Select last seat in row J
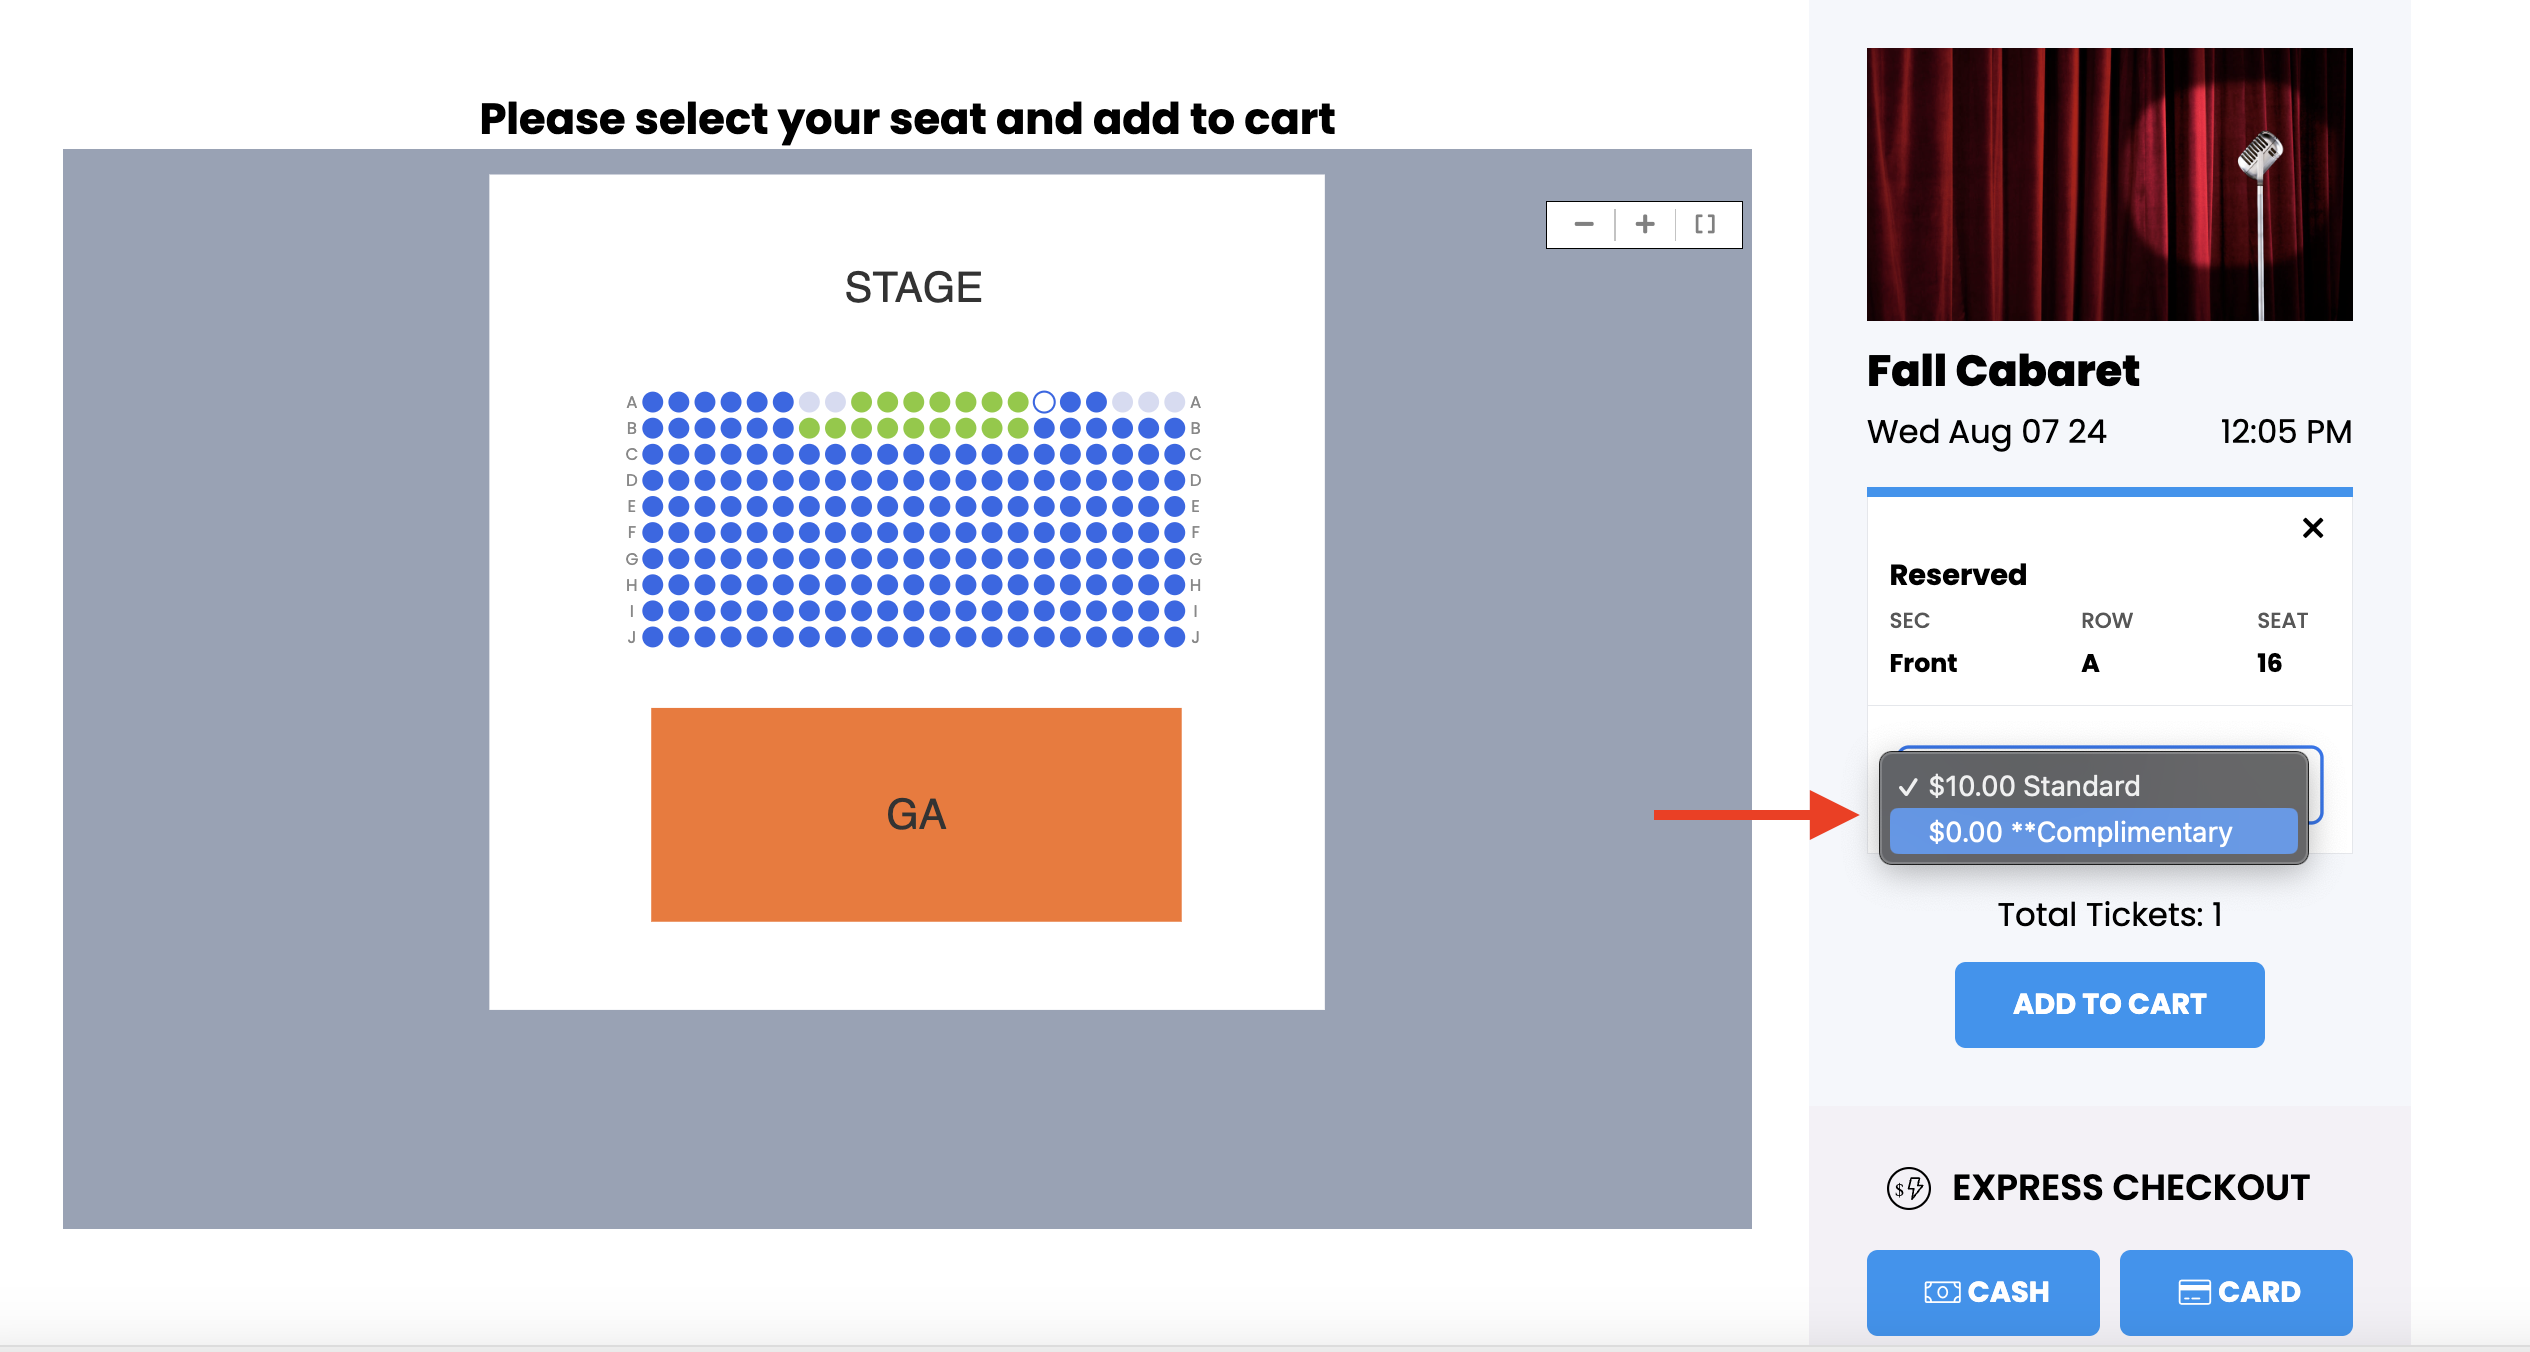Image resolution: width=2530 pixels, height=1352 pixels. click(1175, 637)
